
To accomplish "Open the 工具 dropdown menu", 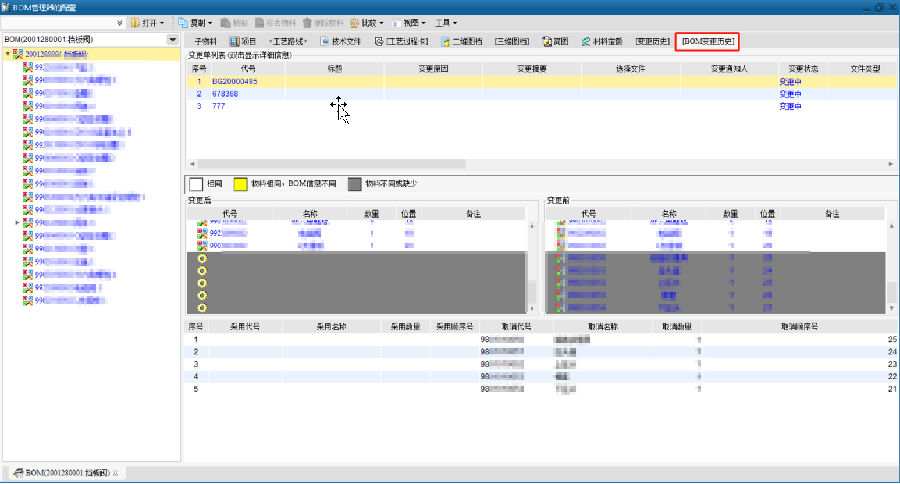I will 446,22.
